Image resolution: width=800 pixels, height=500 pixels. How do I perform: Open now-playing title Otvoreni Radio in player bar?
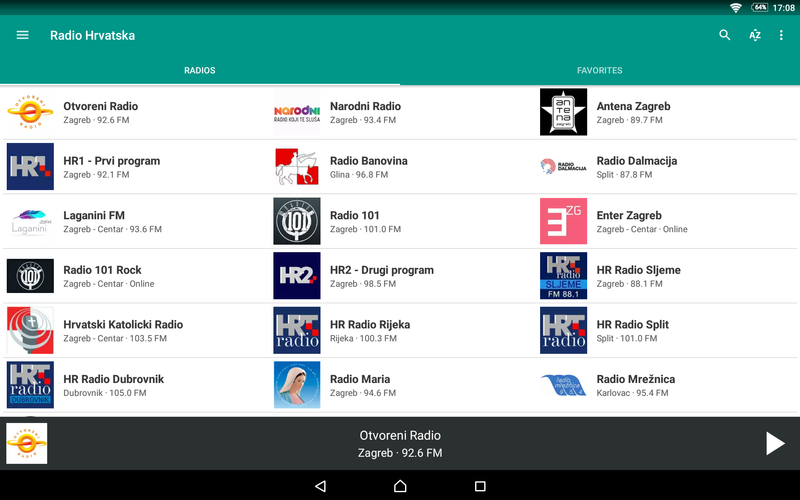pos(400,435)
